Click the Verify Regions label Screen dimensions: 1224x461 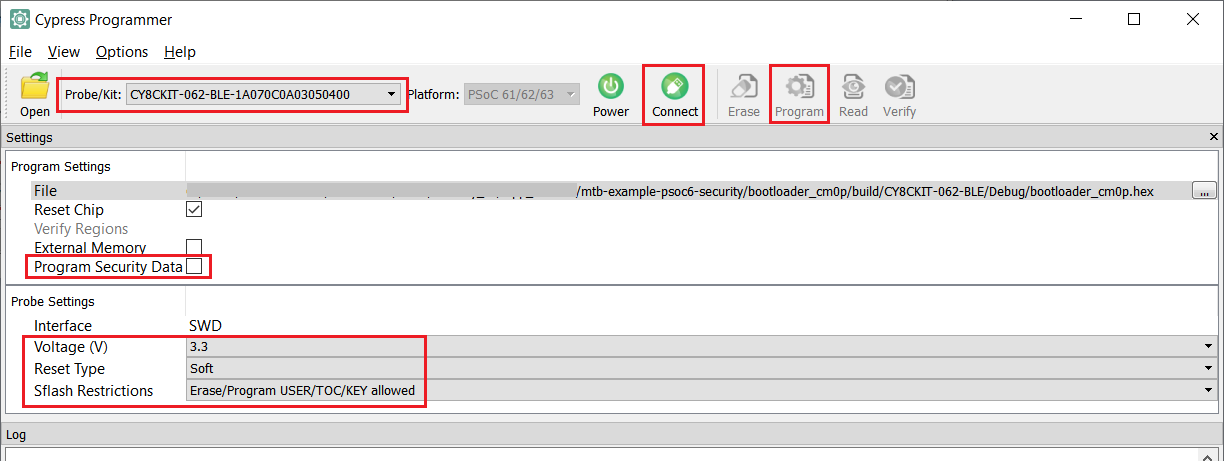tap(81, 229)
